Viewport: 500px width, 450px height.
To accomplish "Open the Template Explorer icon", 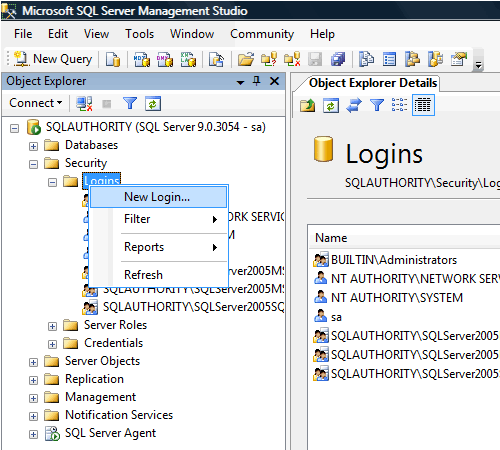I will pyautogui.click(x=436, y=59).
